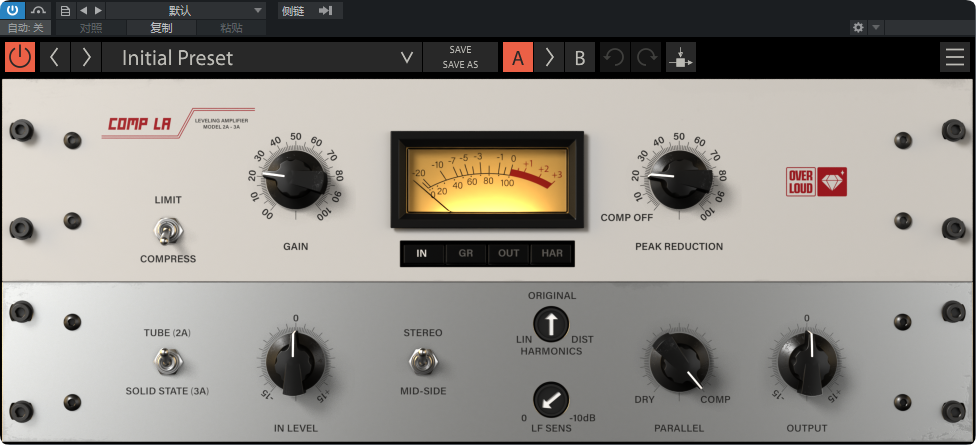Select next host preset triangle

[98, 10]
